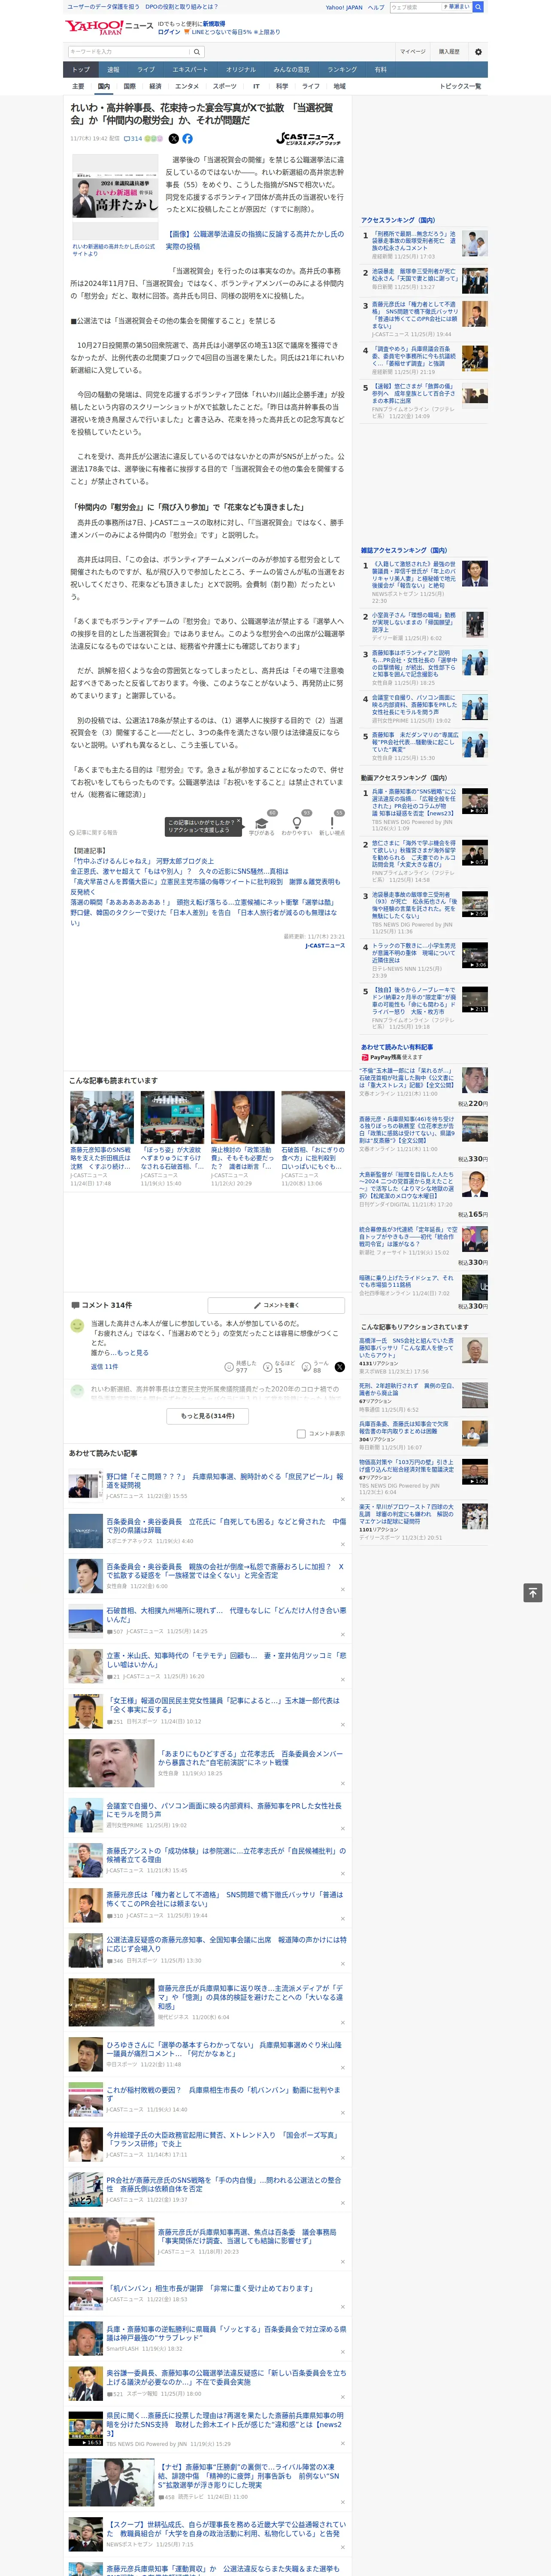Select the 速報 main tab
This screenshot has height=2576, width=551.
click(113, 70)
